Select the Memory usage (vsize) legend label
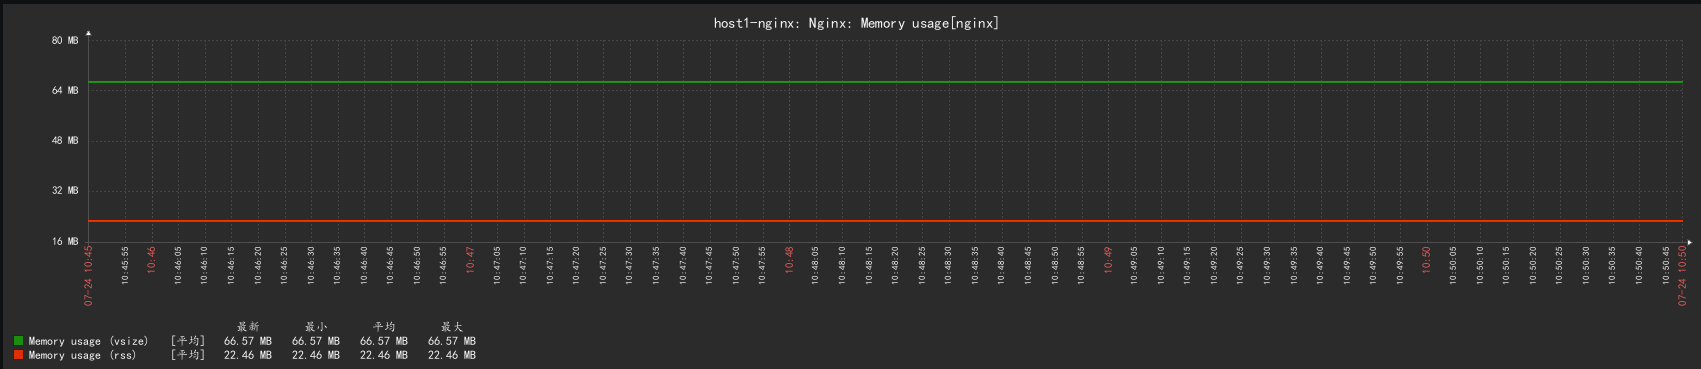 pyautogui.click(x=88, y=341)
